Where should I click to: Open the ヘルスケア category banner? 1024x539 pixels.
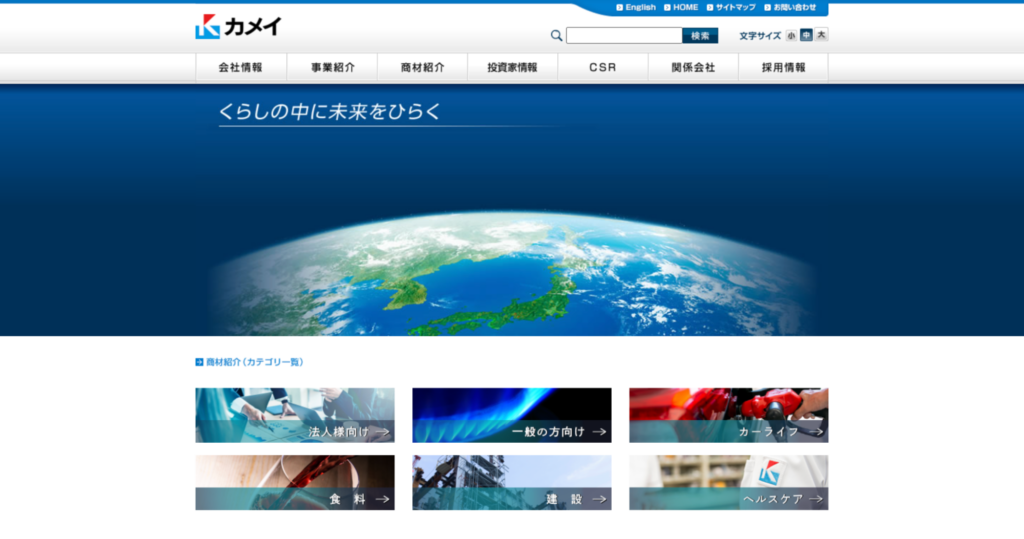point(729,483)
